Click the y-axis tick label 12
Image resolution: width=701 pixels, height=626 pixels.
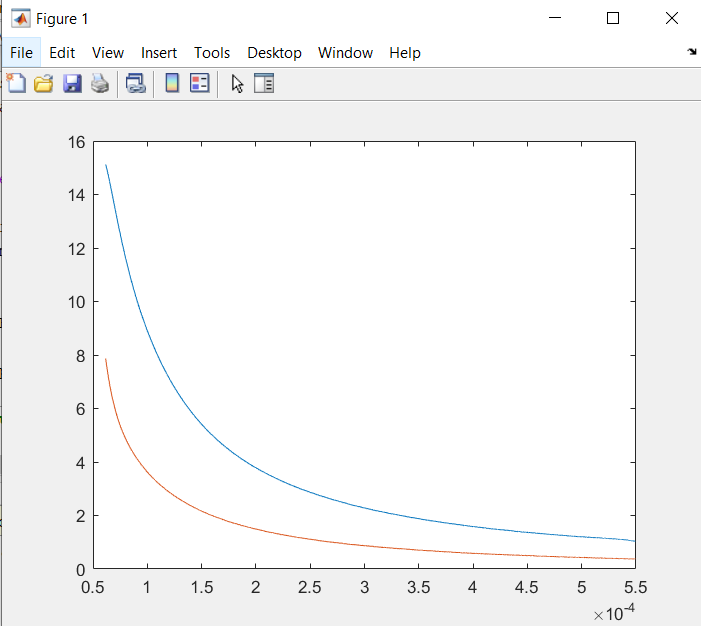pyautogui.click(x=76, y=249)
